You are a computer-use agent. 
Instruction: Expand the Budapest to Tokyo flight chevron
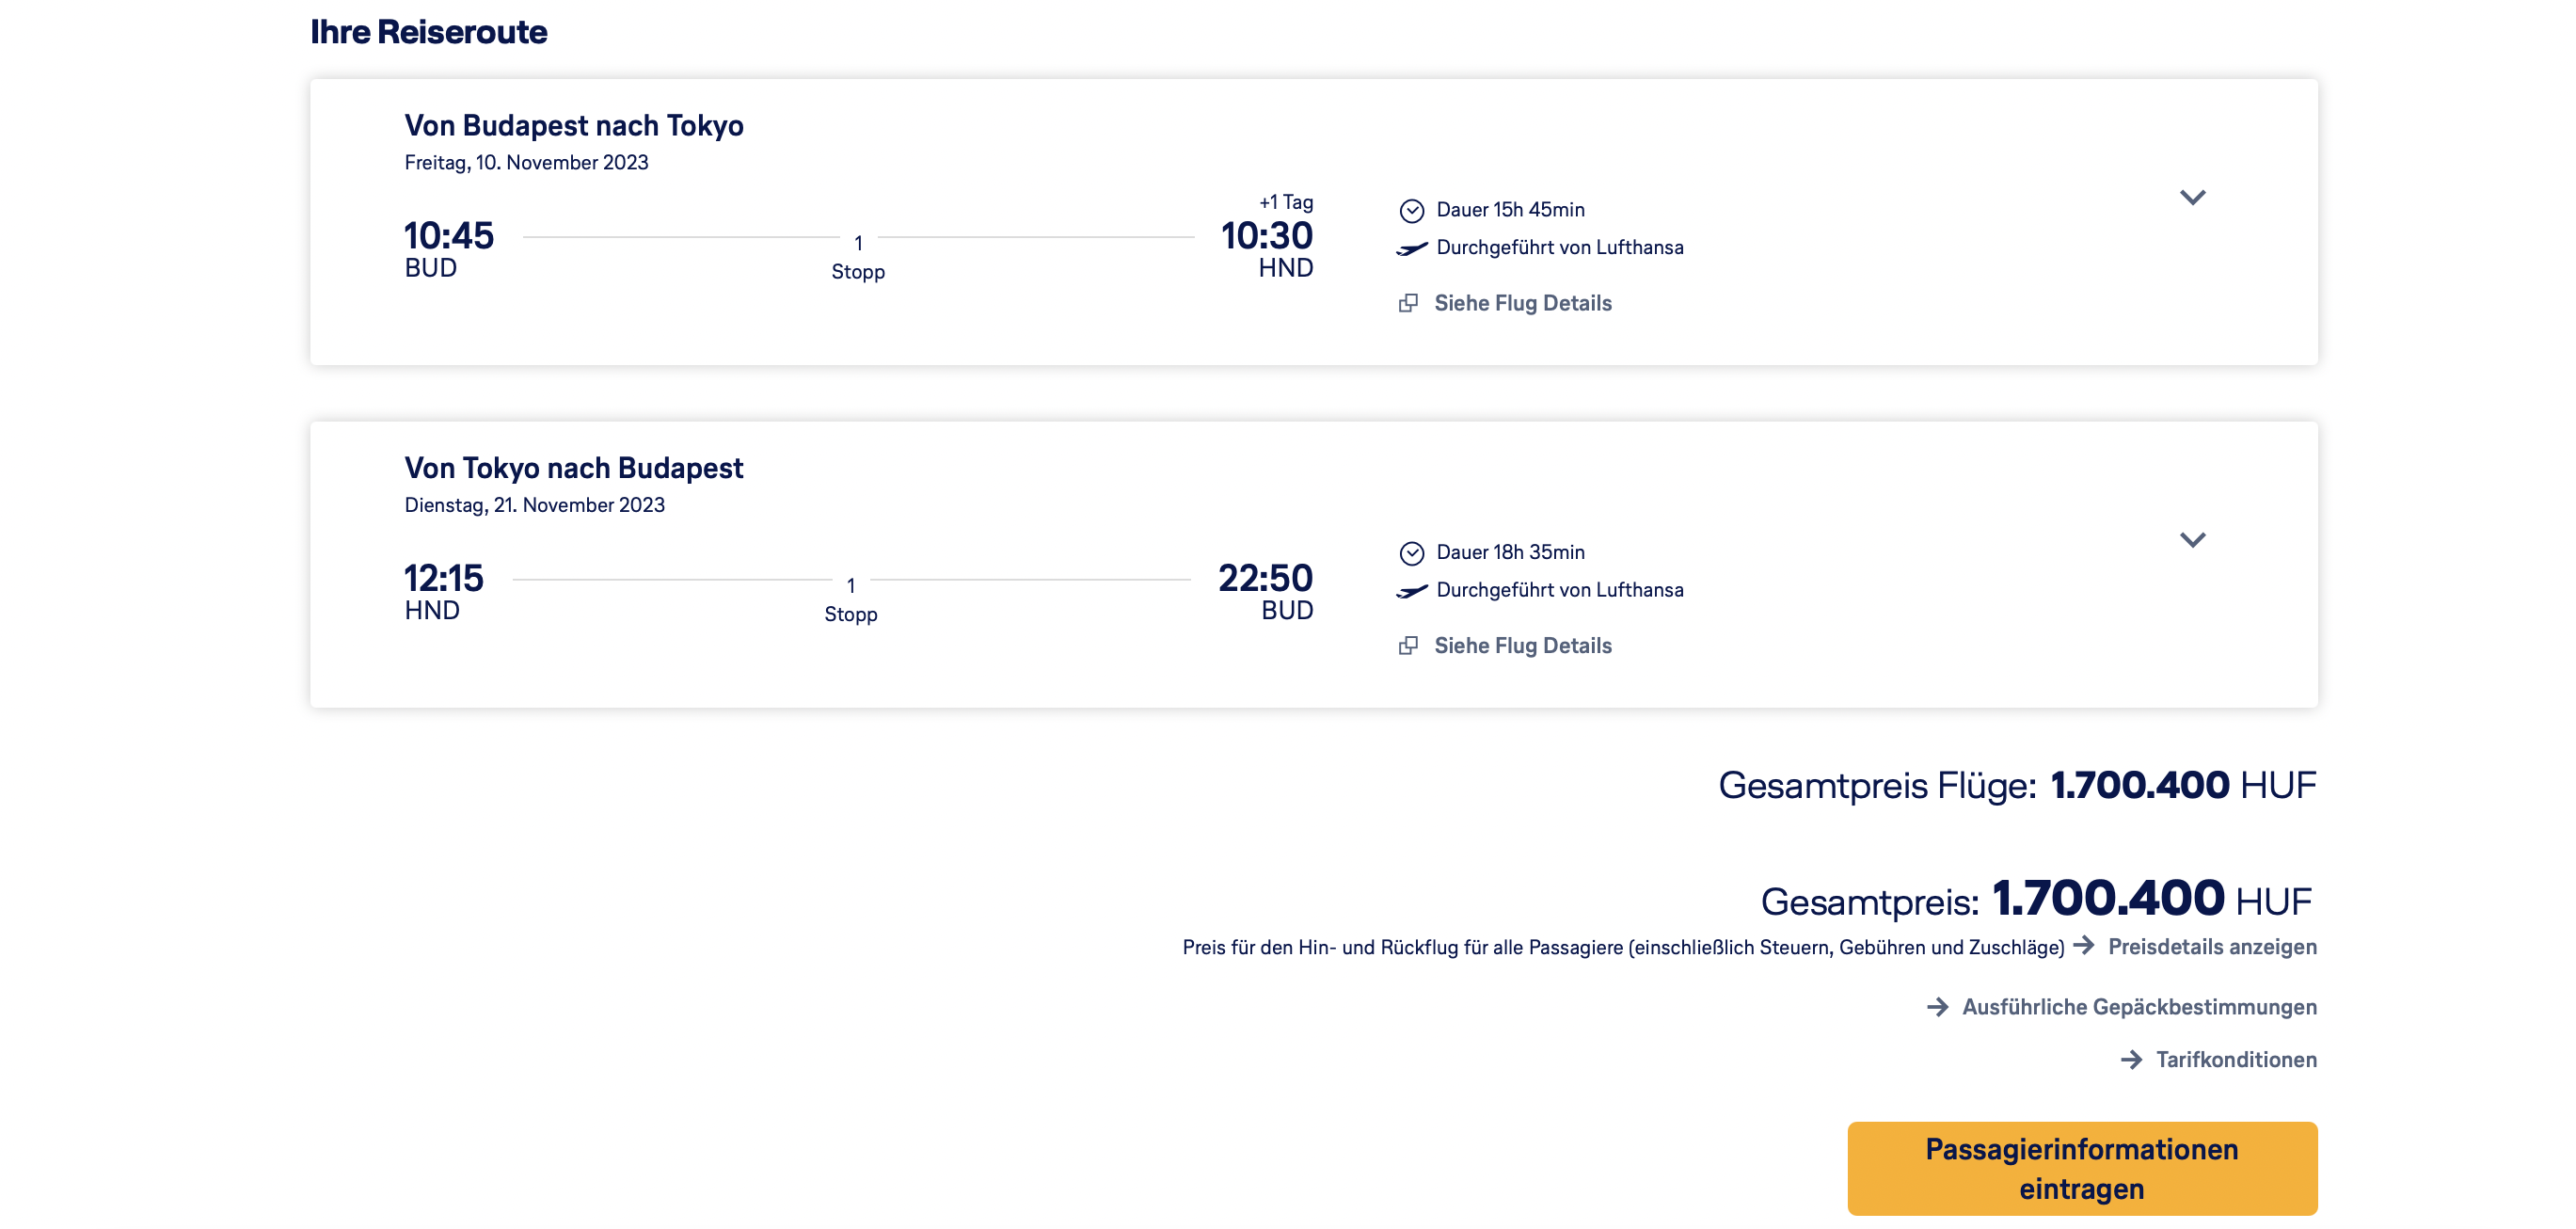tap(2191, 197)
